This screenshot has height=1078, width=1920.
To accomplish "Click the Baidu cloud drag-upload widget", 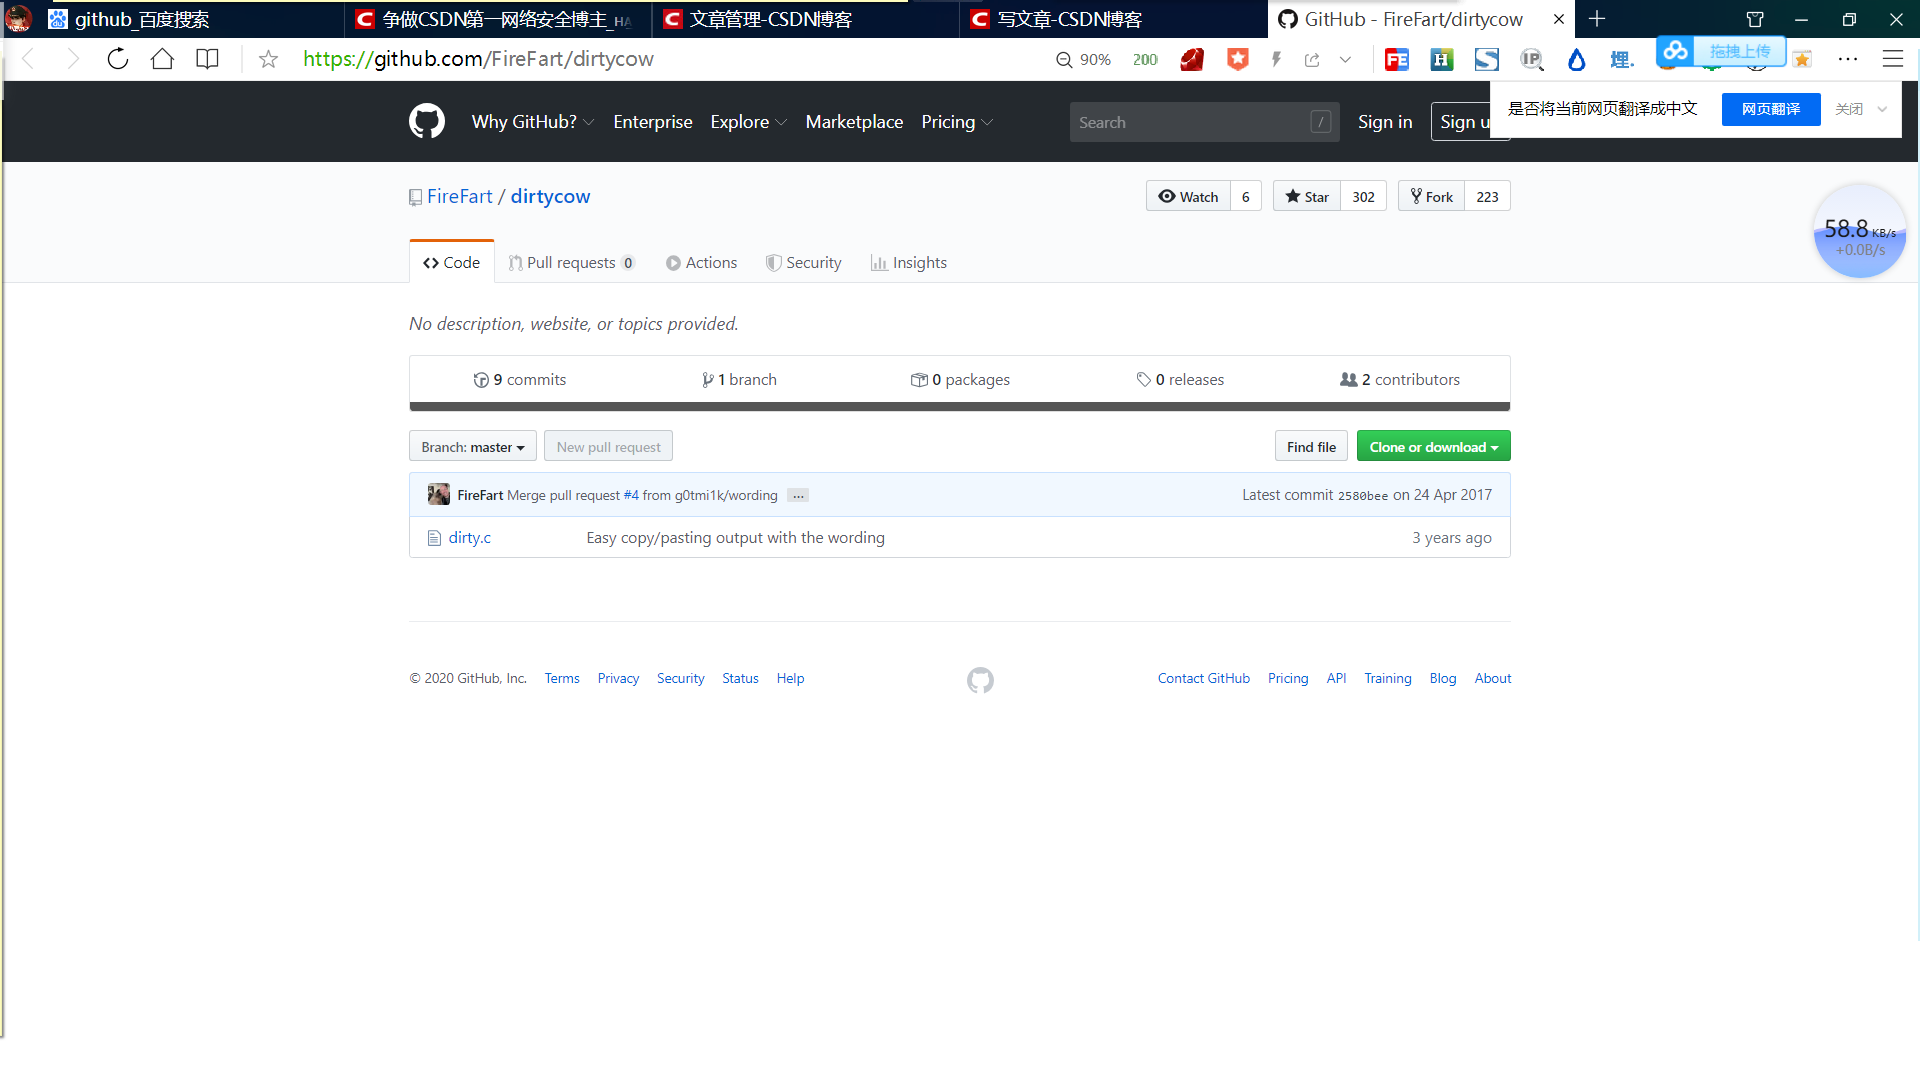I will (x=1721, y=51).
